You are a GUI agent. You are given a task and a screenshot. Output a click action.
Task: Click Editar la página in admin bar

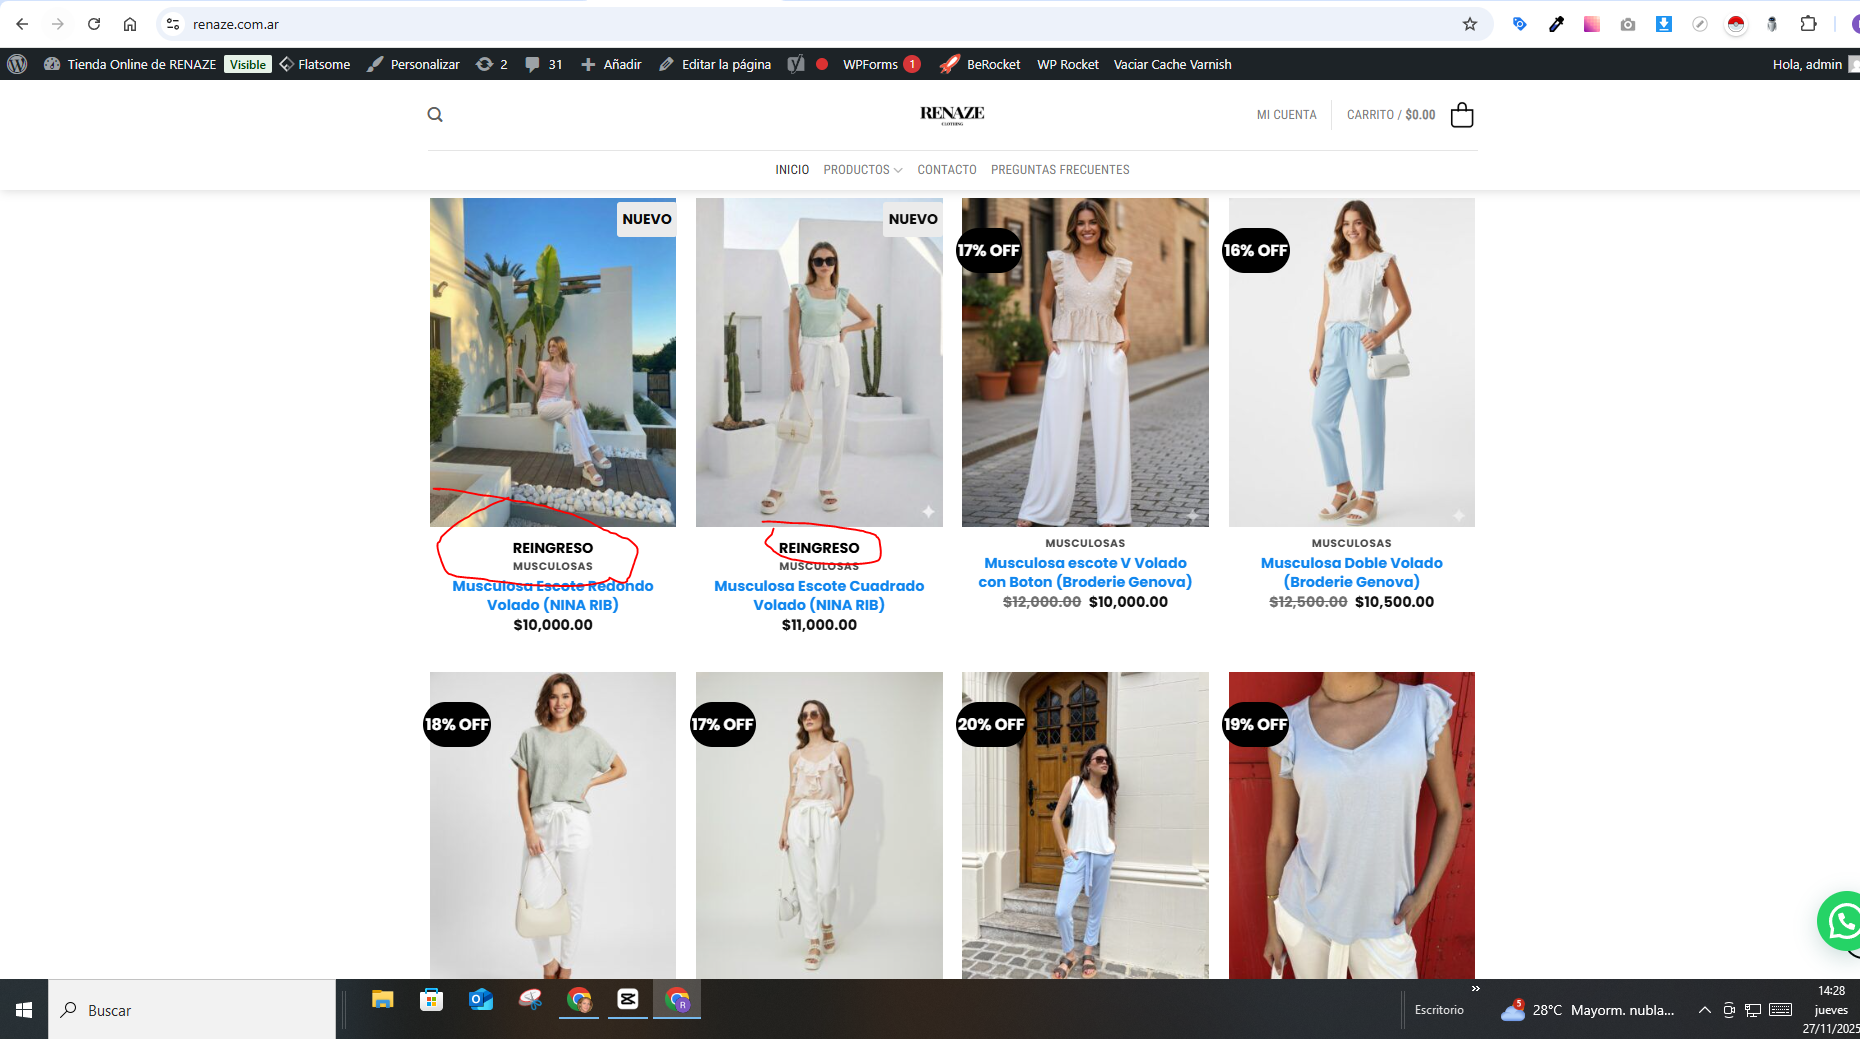pos(715,64)
